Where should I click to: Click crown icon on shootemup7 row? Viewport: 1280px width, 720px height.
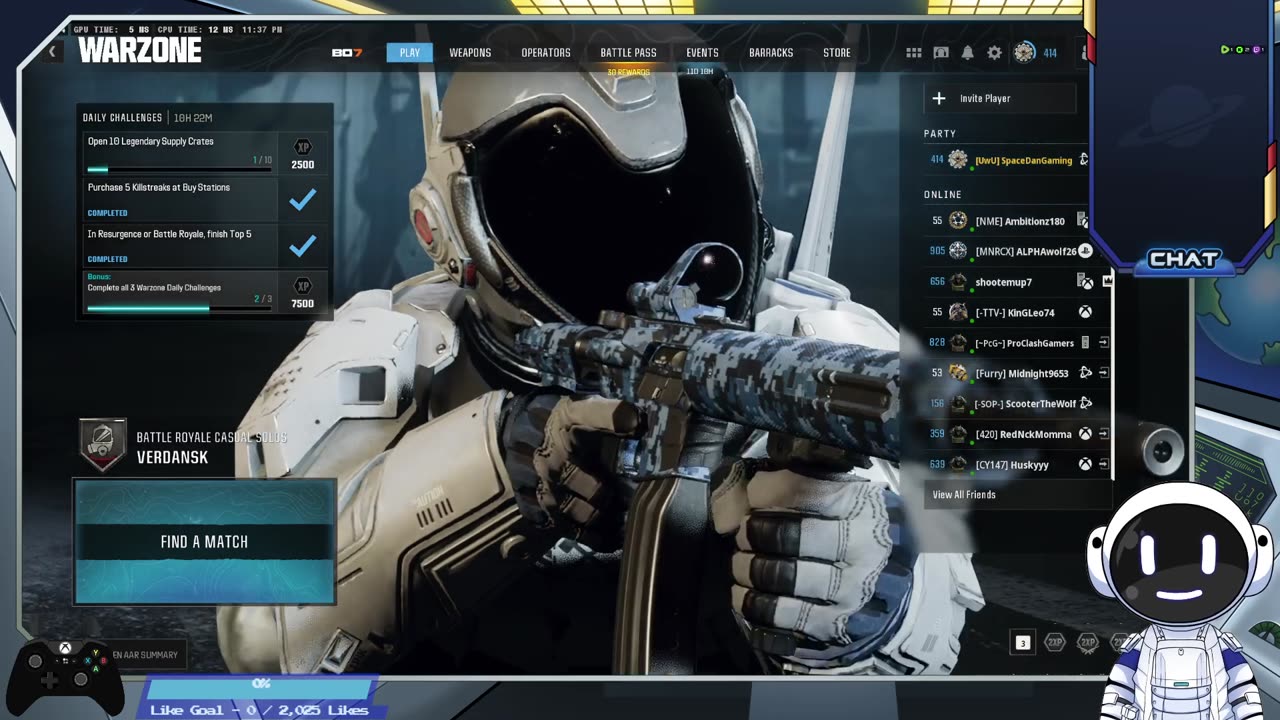[1107, 282]
